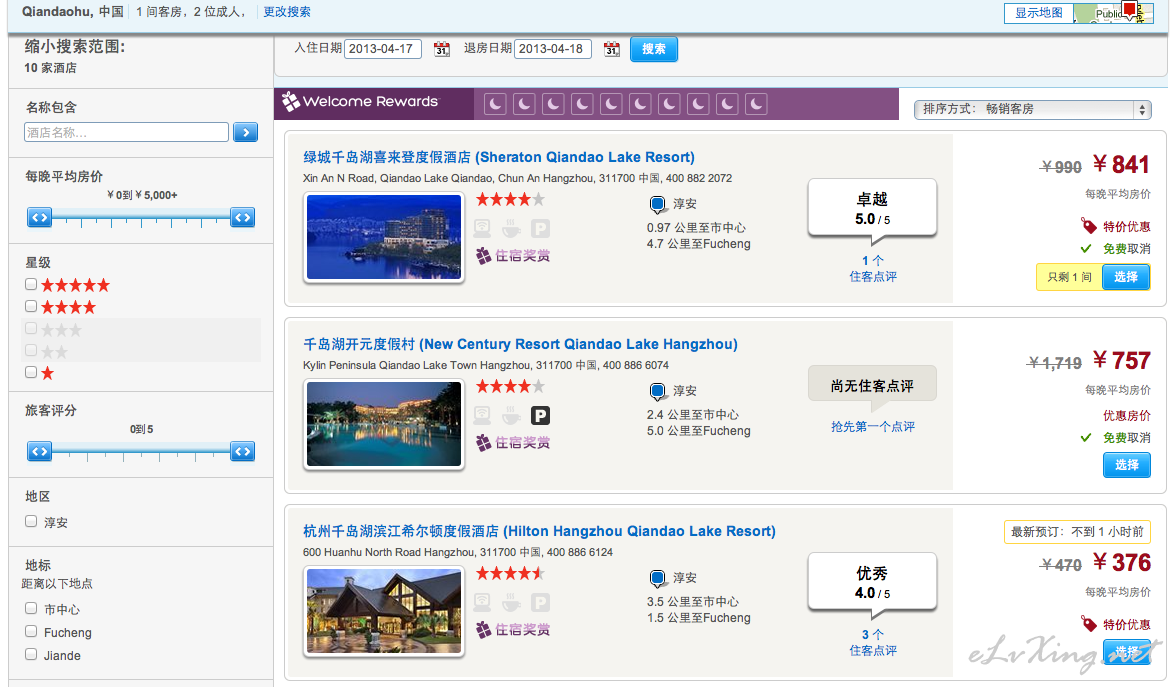This screenshot has width=1173, height=687.
Task: Open the New Century Resort photo thumbnail
Action: click(384, 424)
